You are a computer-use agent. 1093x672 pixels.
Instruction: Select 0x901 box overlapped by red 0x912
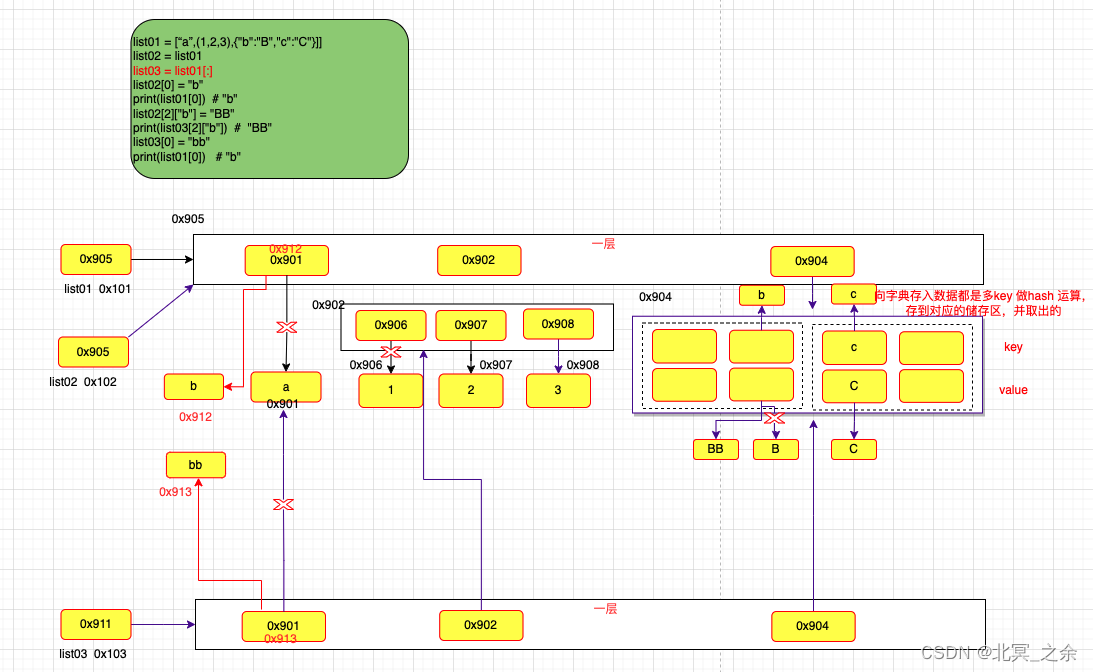click(x=286, y=260)
